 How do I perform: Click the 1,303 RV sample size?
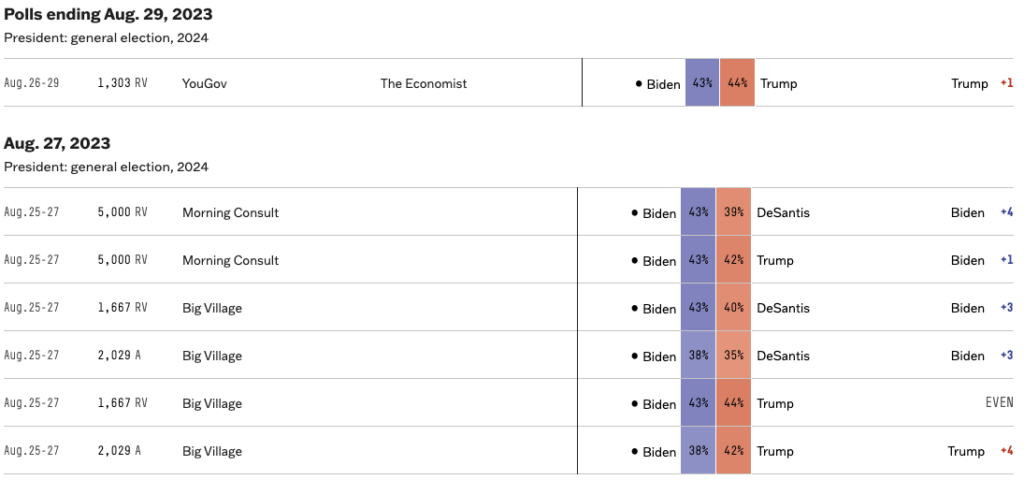pos(122,84)
